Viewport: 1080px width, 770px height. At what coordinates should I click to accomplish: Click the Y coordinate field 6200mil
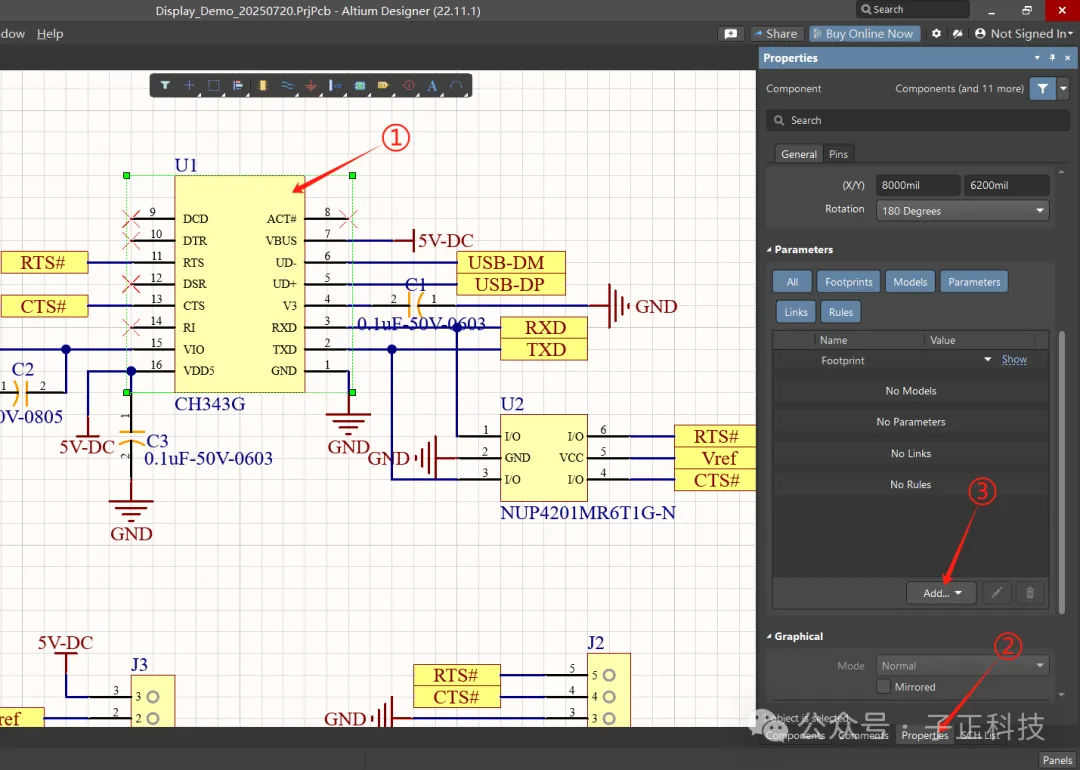point(1006,185)
